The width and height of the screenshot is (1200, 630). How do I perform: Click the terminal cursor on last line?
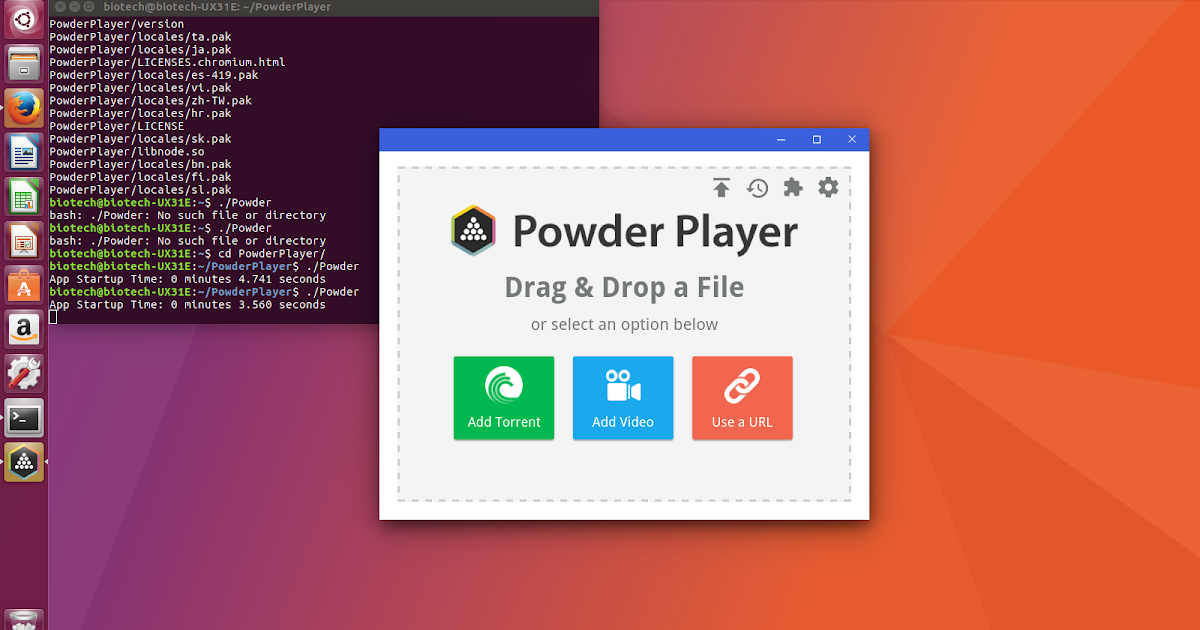53,317
